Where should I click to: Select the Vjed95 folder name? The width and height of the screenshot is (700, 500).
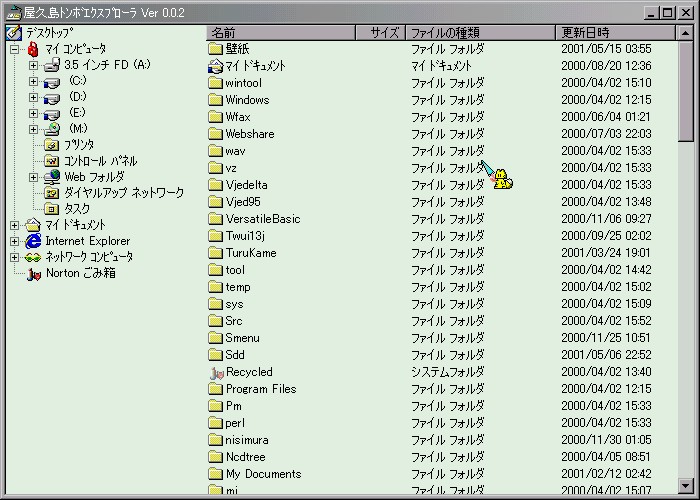[x=243, y=202]
